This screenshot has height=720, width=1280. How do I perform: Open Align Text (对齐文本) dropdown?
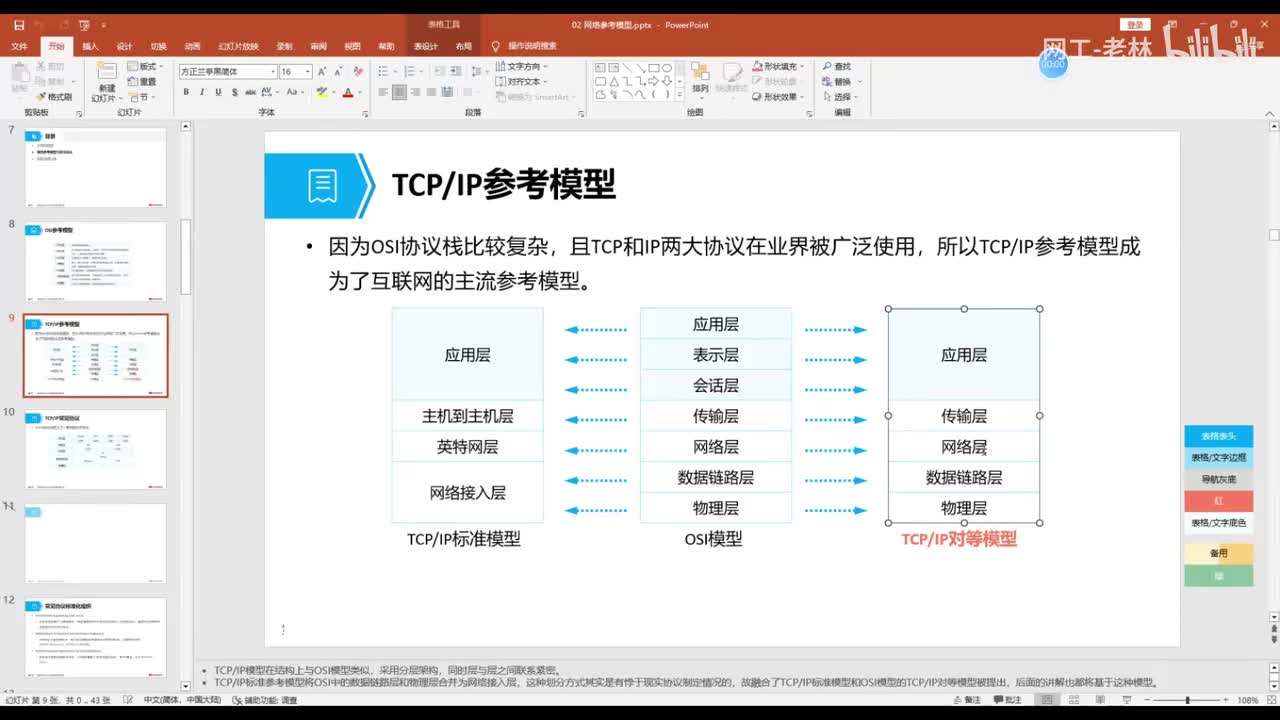pyautogui.click(x=522, y=82)
